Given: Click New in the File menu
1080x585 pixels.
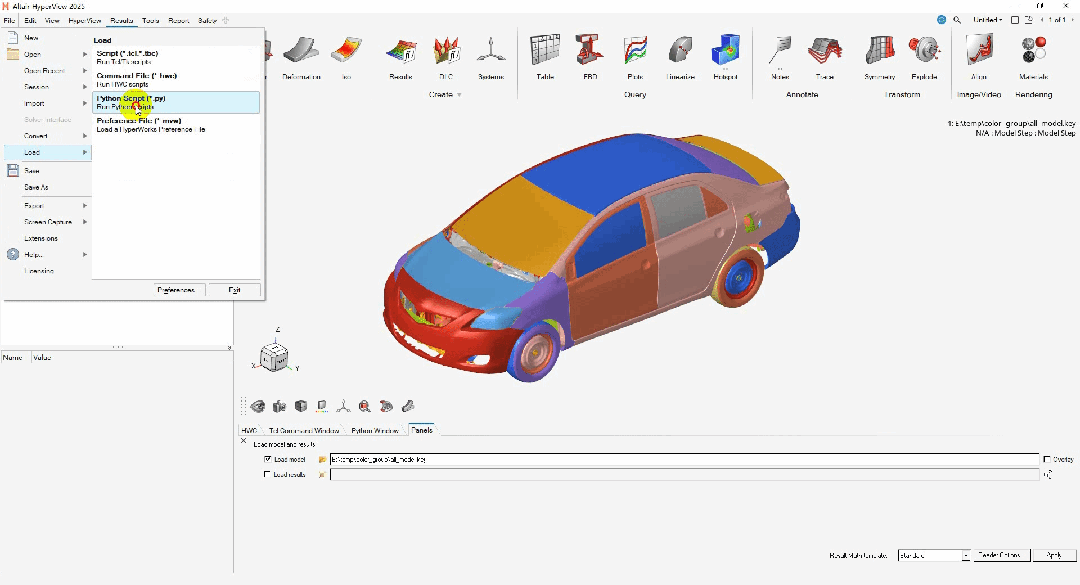Looking at the screenshot, I should 47,38.
